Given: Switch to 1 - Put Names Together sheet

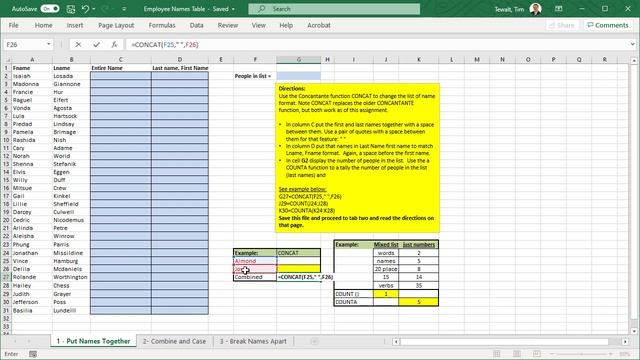Looking at the screenshot, I should tap(93, 341).
